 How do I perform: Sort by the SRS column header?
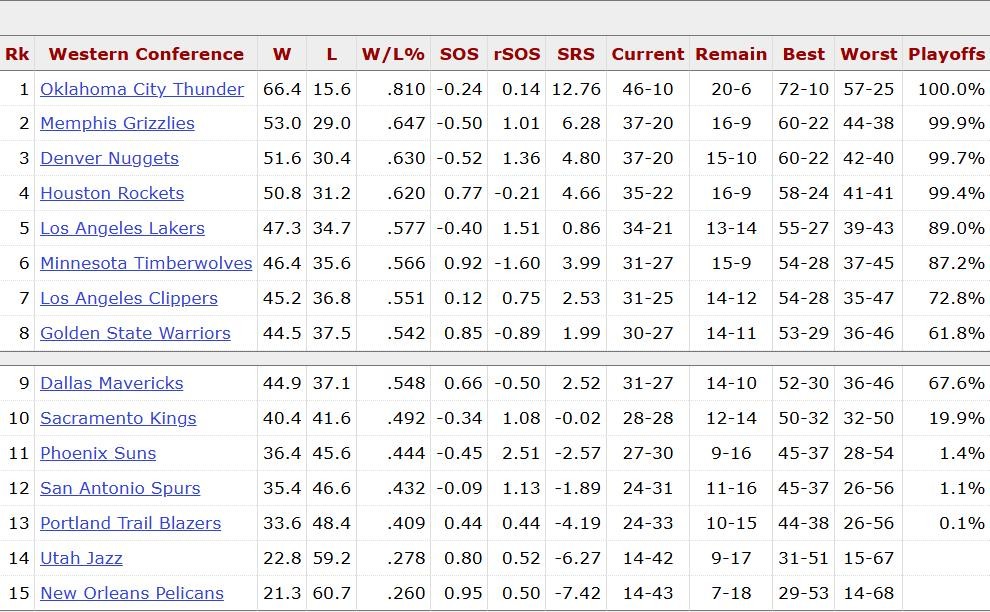coord(576,54)
